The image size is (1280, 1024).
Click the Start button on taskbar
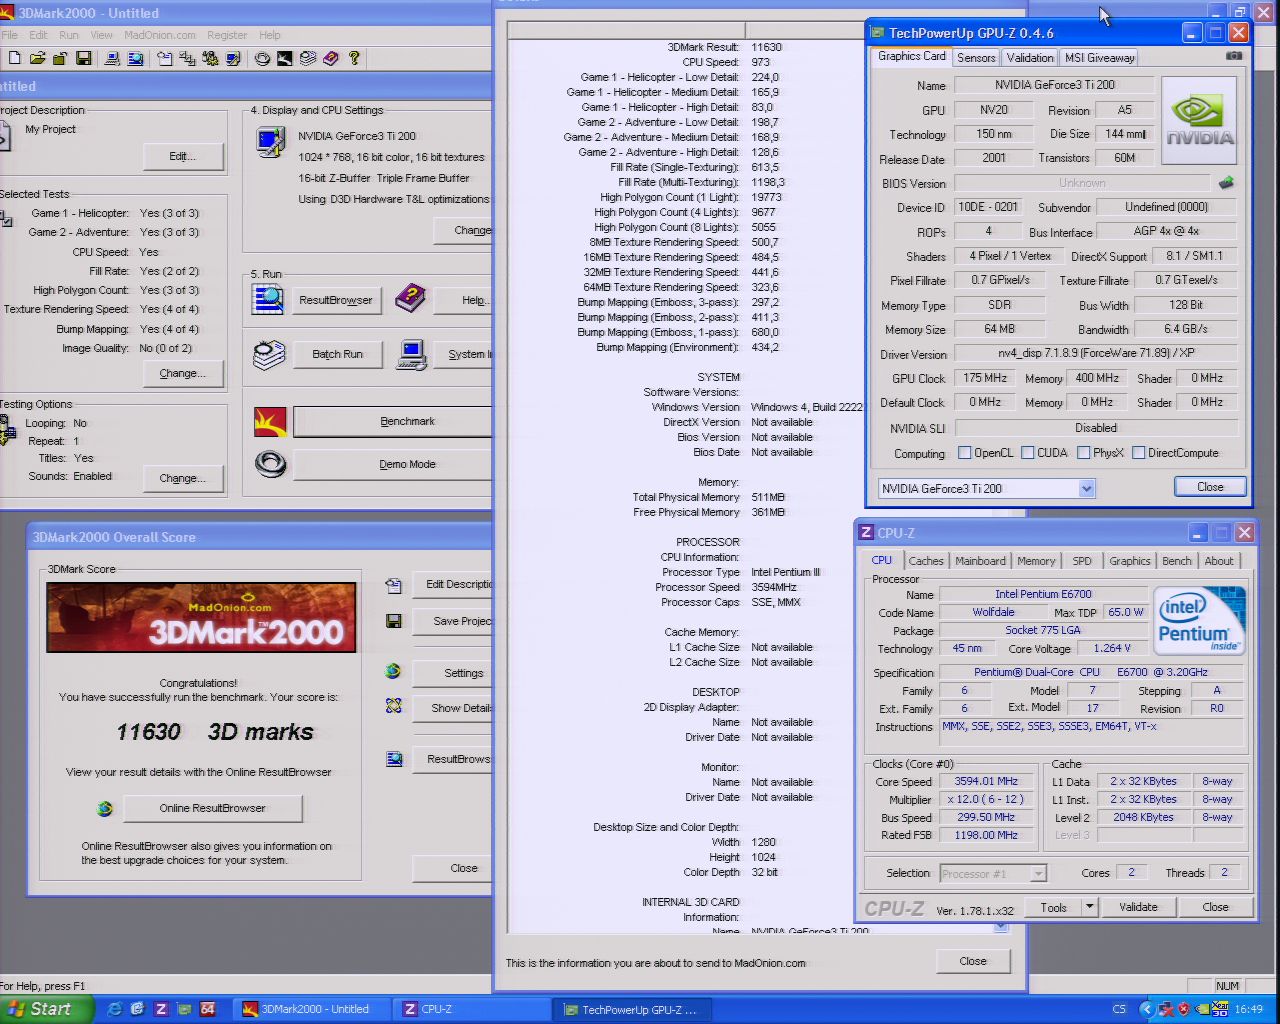[46, 1009]
